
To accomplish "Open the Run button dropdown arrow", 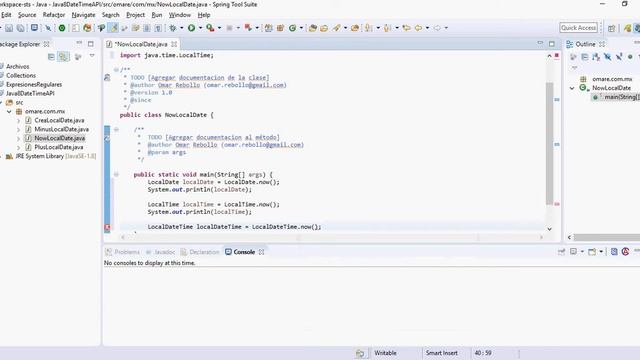I will coord(200,28).
